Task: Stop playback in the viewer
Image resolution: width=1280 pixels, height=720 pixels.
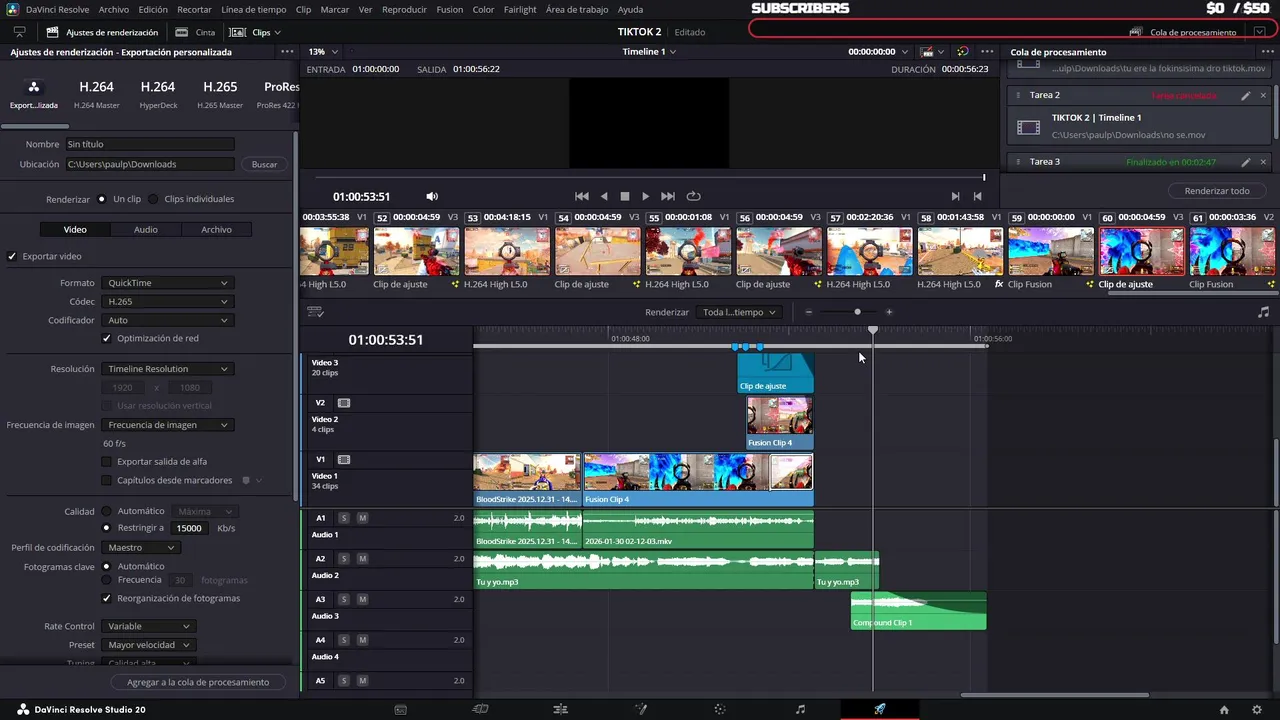Action: pyautogui.click(x=625, y=197)
